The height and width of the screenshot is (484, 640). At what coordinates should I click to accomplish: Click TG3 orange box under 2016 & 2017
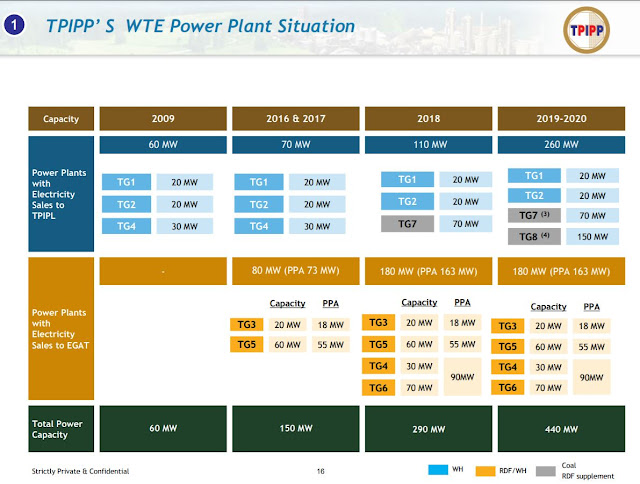click(247, 324)
